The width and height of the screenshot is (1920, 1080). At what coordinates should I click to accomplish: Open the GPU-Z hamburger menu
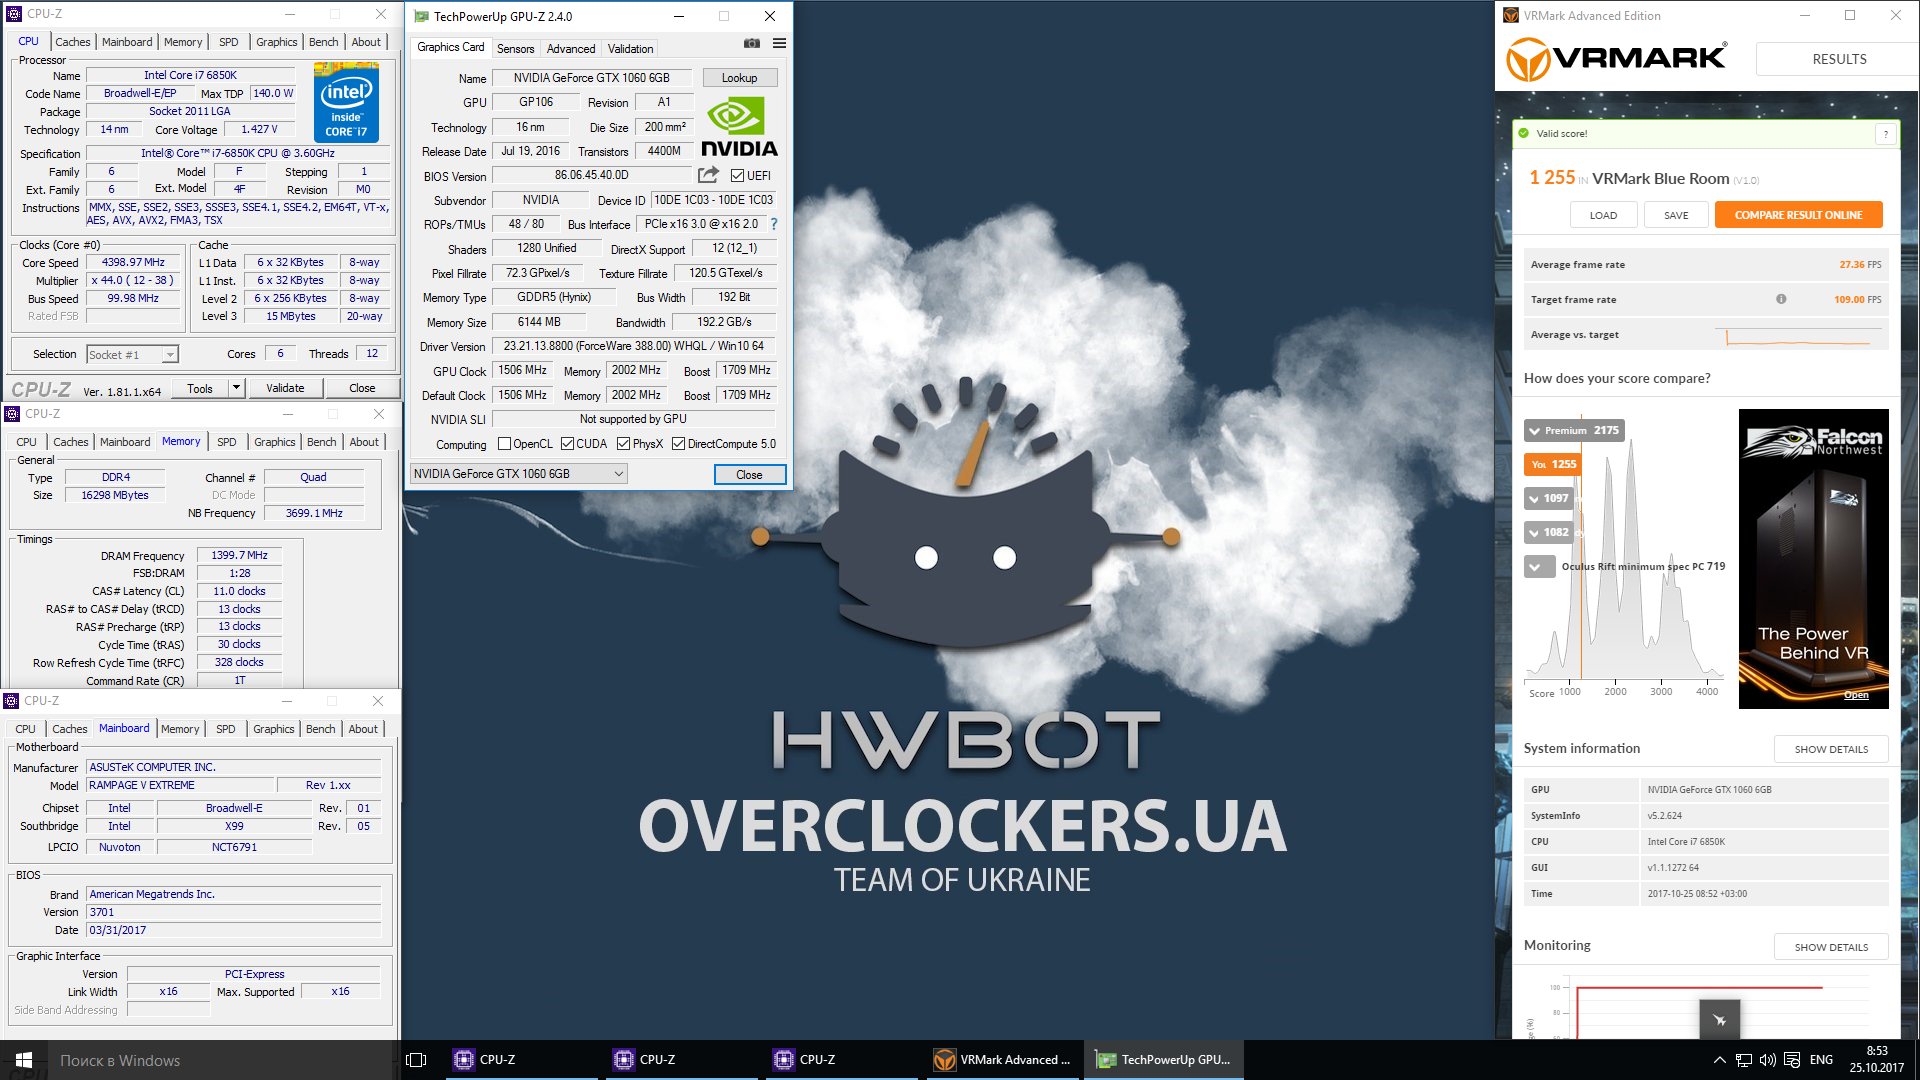click(x=779, y=43)
